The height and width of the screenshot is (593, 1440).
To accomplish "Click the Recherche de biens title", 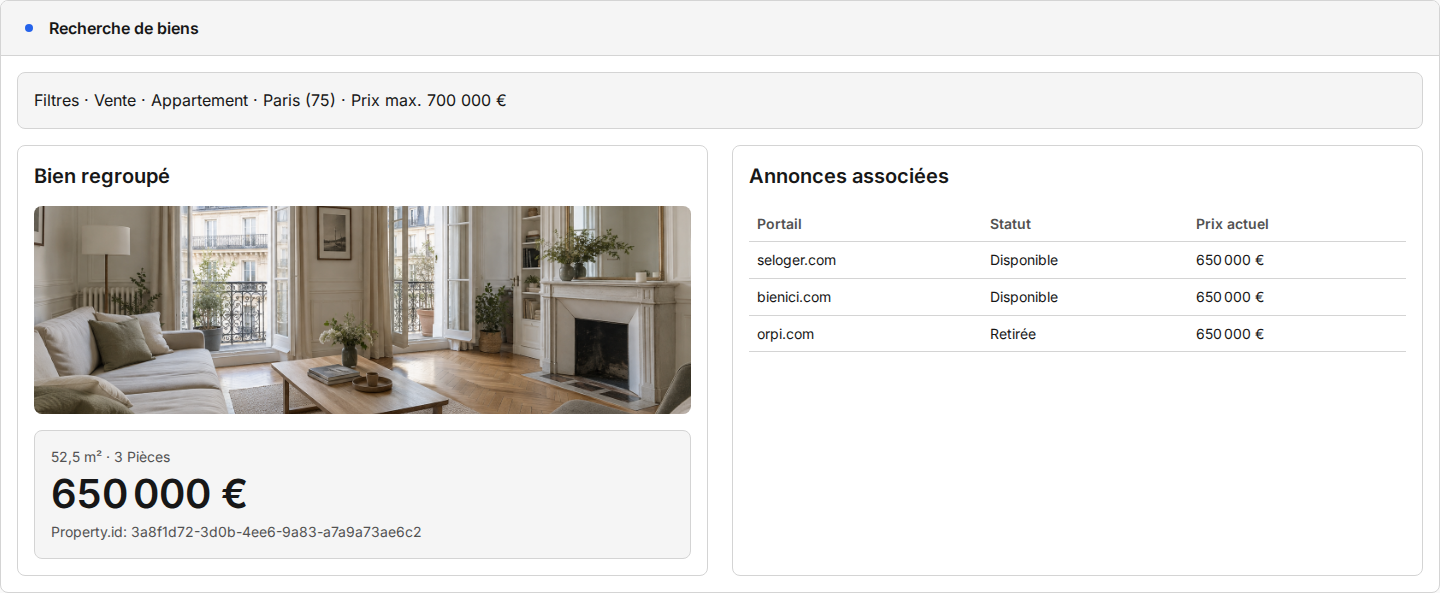I will tap(124, 28).
